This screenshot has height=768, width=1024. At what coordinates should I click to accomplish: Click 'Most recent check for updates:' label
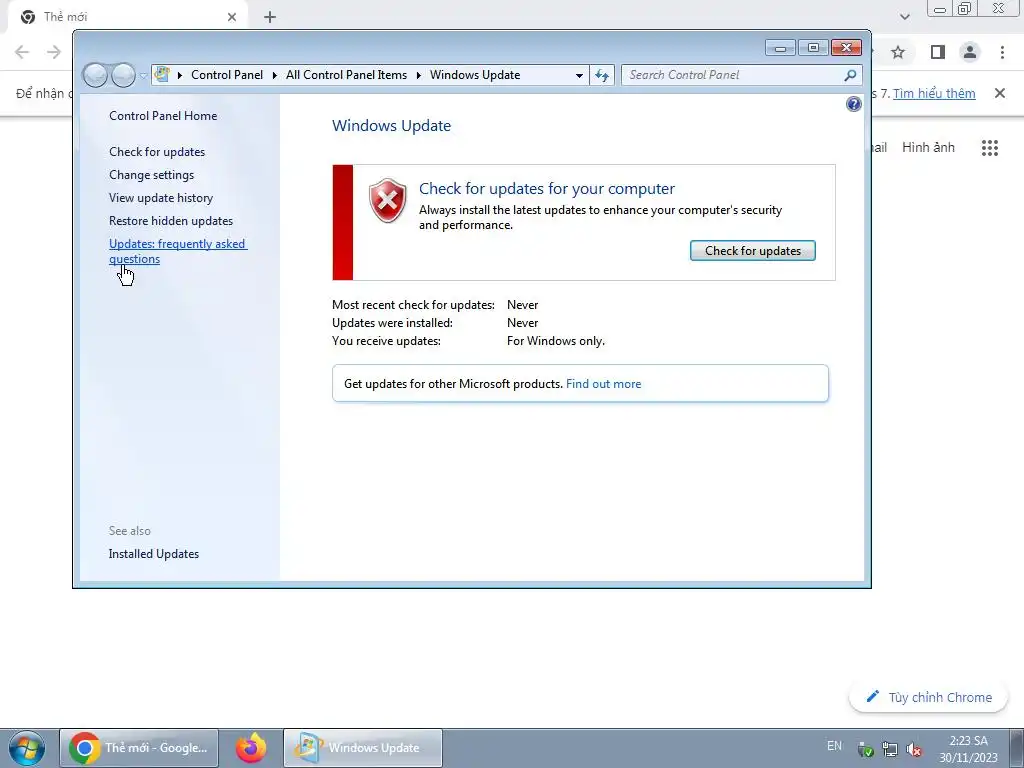[x=413, y=305]
